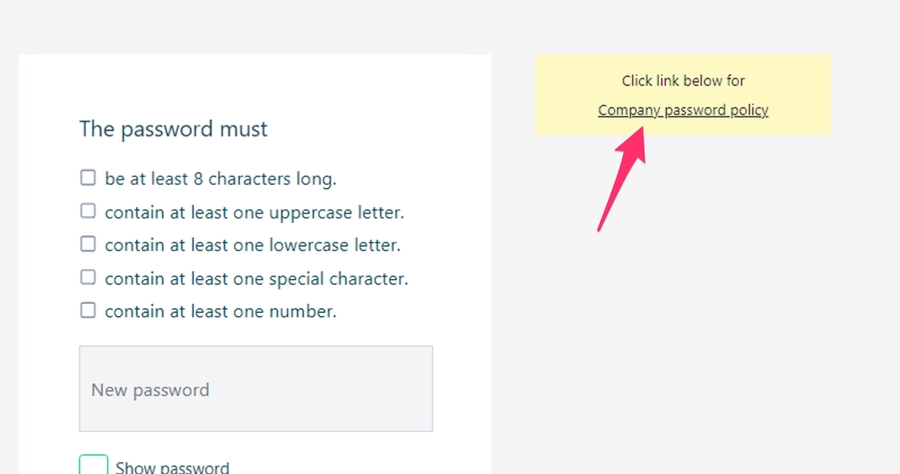900x474 pixels.
Task: Check the uppercase letter requirement checkbox
Action: 88,211
